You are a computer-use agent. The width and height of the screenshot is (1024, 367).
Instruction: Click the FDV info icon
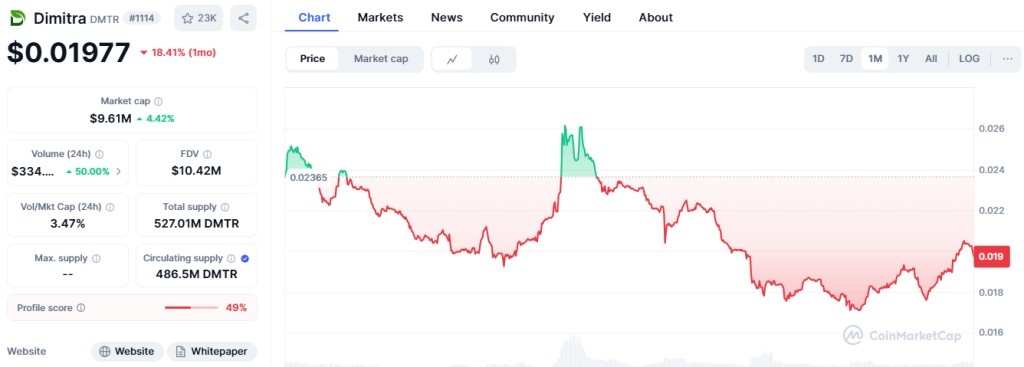point(207,154)
